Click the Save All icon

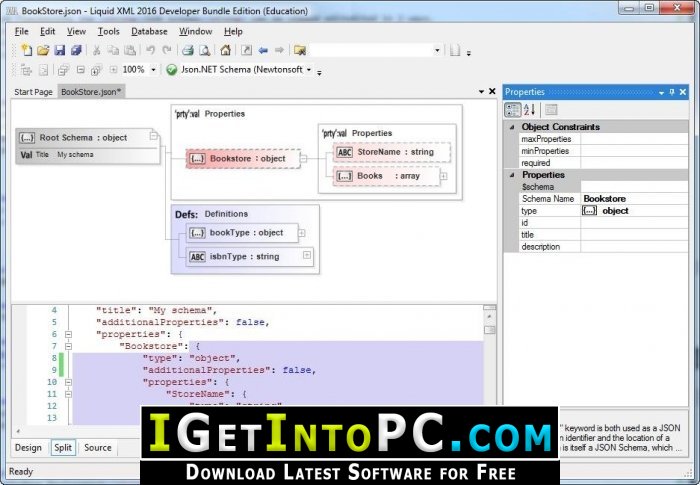click(76, 50)
